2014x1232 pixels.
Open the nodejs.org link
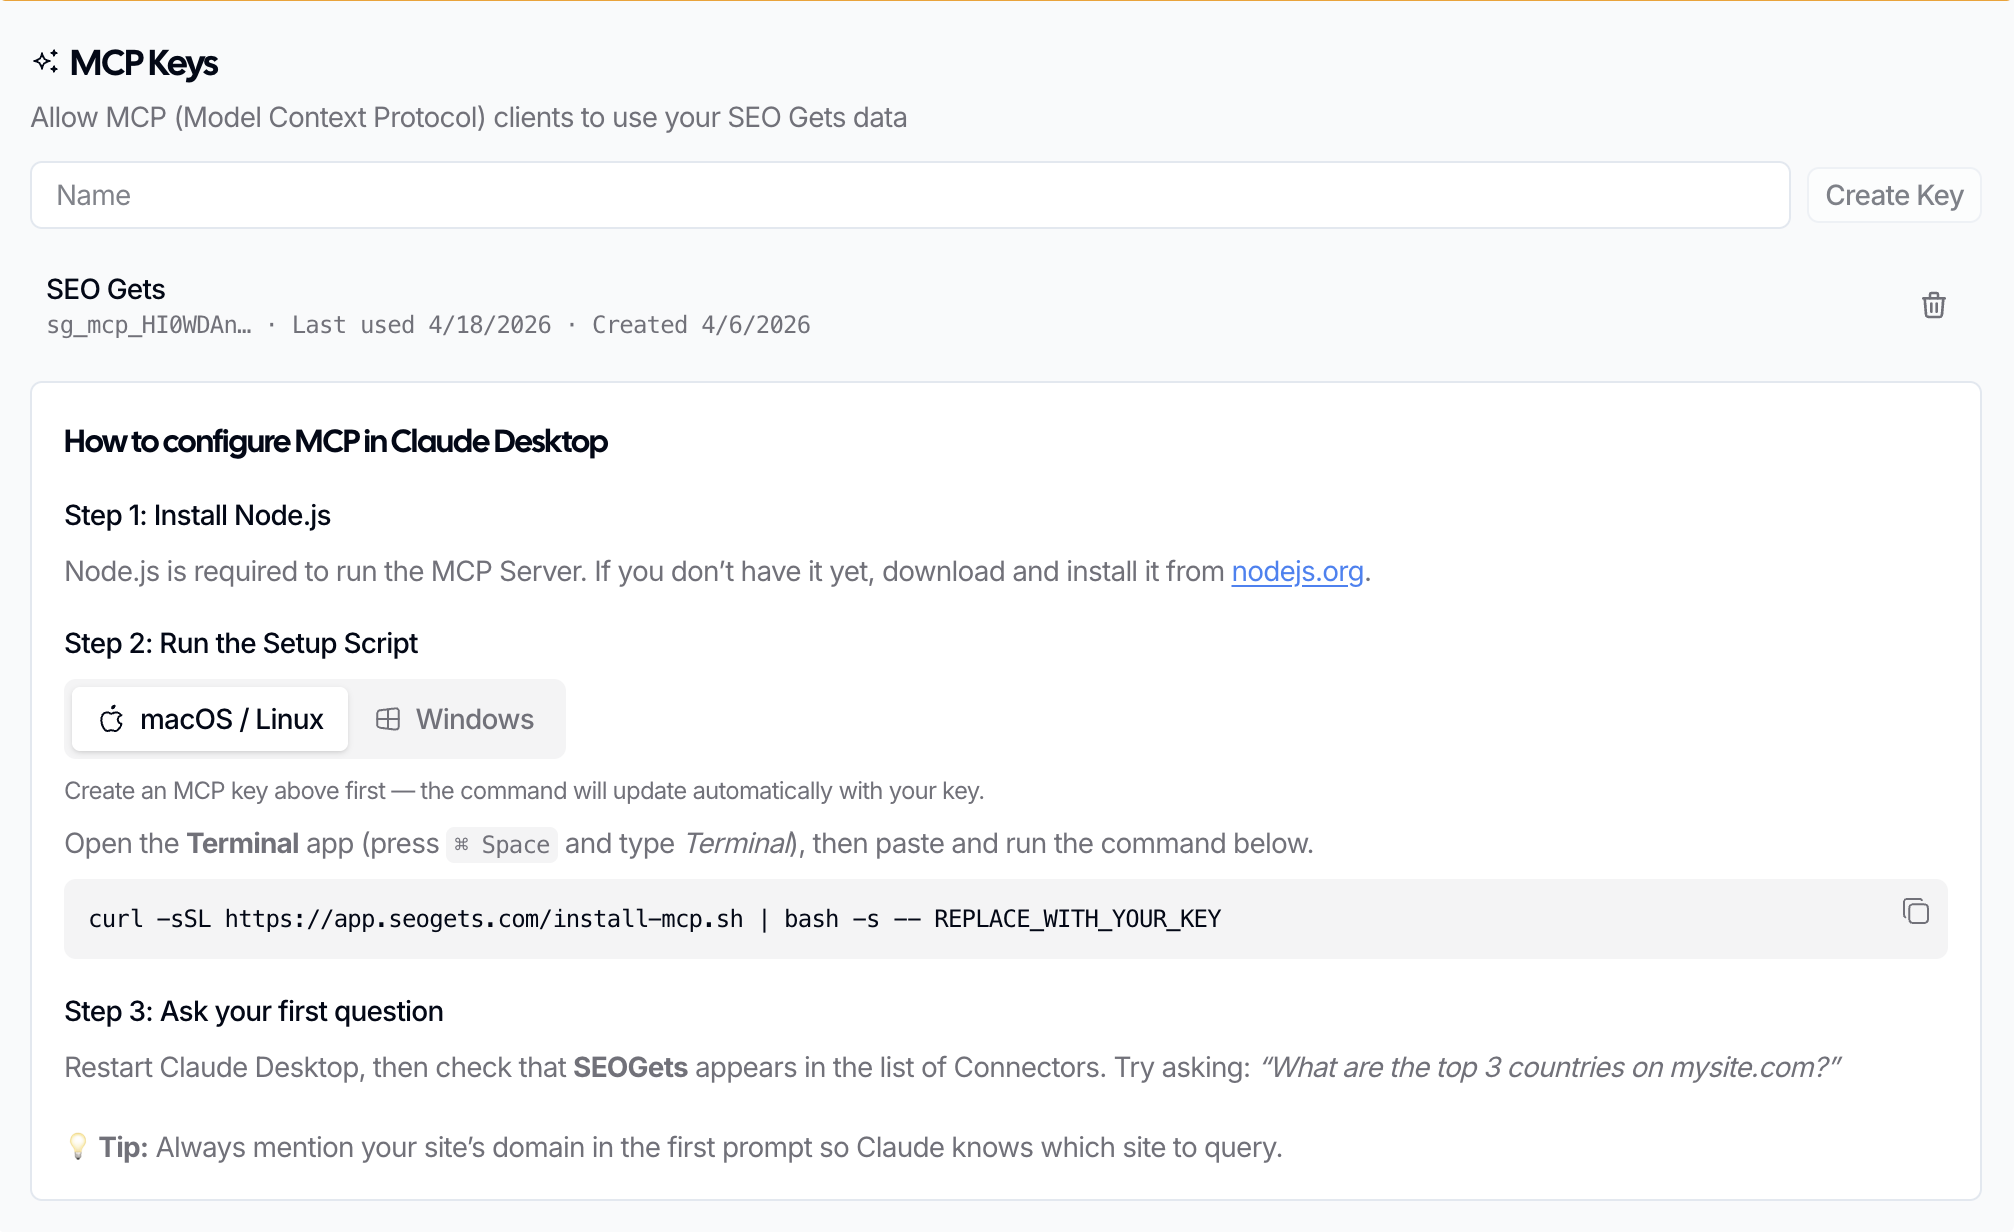pos(1297,571)
